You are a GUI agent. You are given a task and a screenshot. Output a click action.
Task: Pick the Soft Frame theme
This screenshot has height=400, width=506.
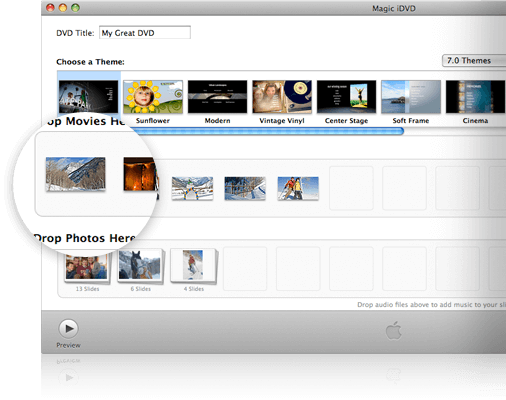[x=411, y=97]
